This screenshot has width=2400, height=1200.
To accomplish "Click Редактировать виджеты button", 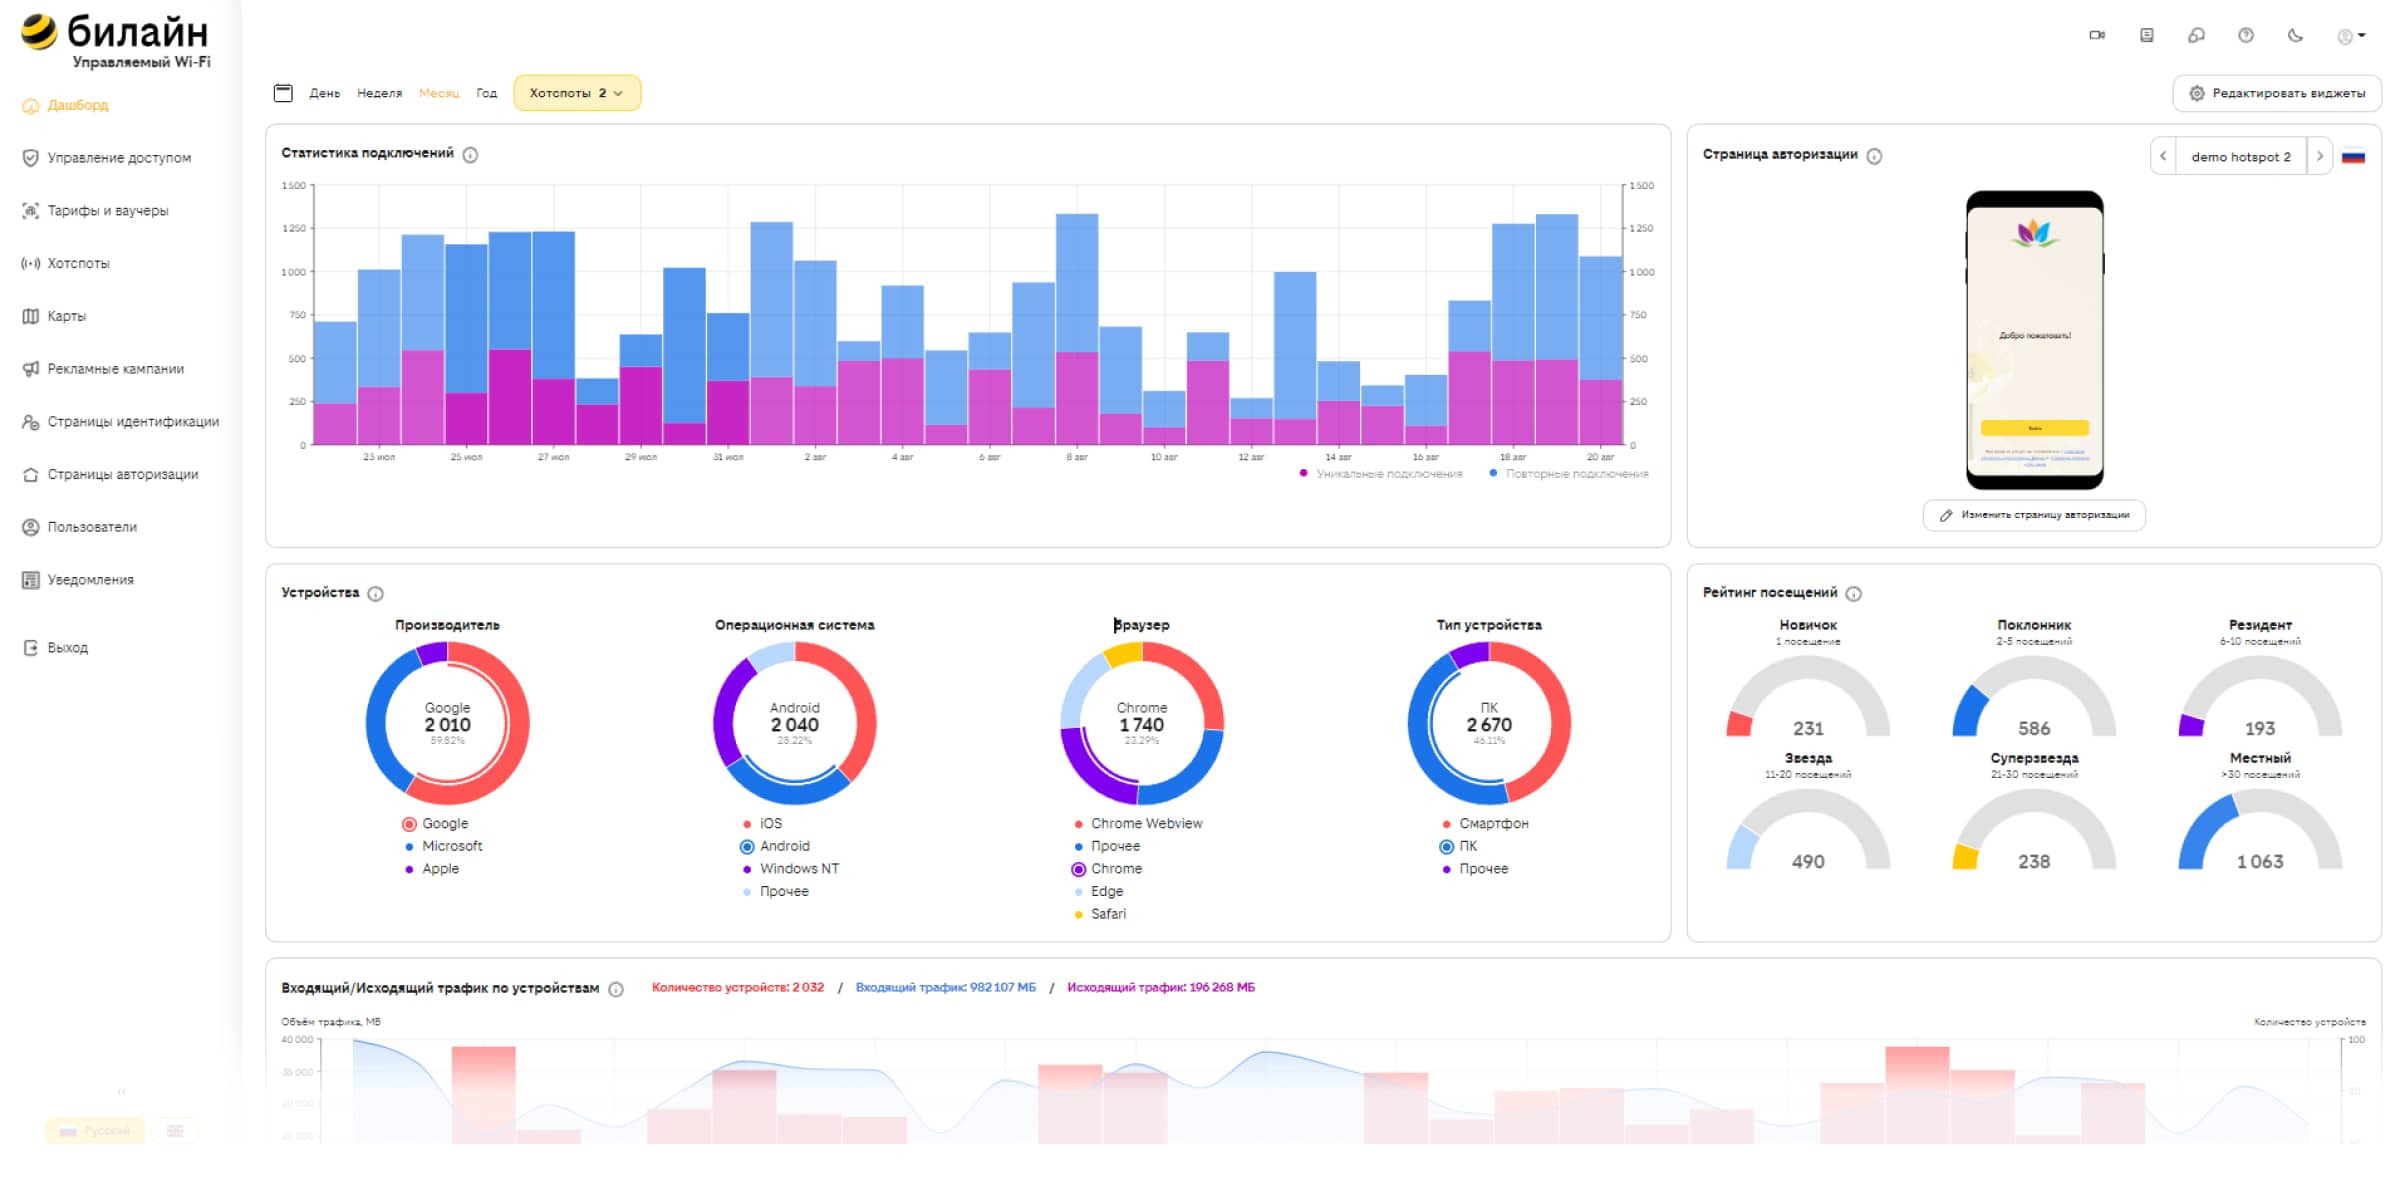I will click(x=2277, y=93).
